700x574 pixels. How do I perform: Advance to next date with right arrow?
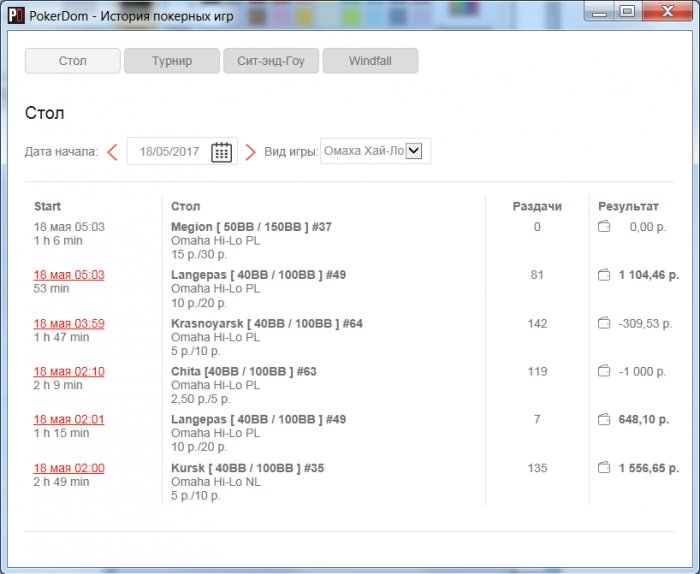tap(250, 152)
